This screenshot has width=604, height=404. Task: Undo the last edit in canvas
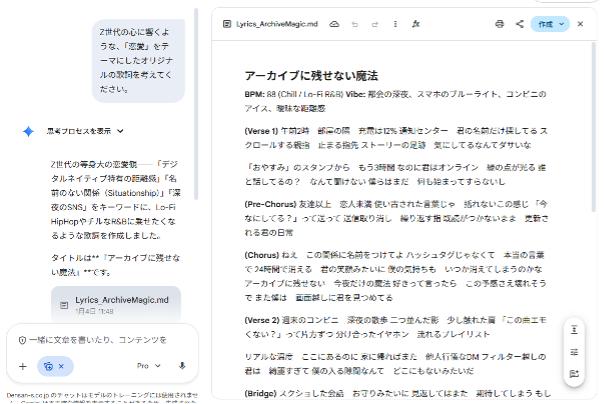tap(355, 23)
